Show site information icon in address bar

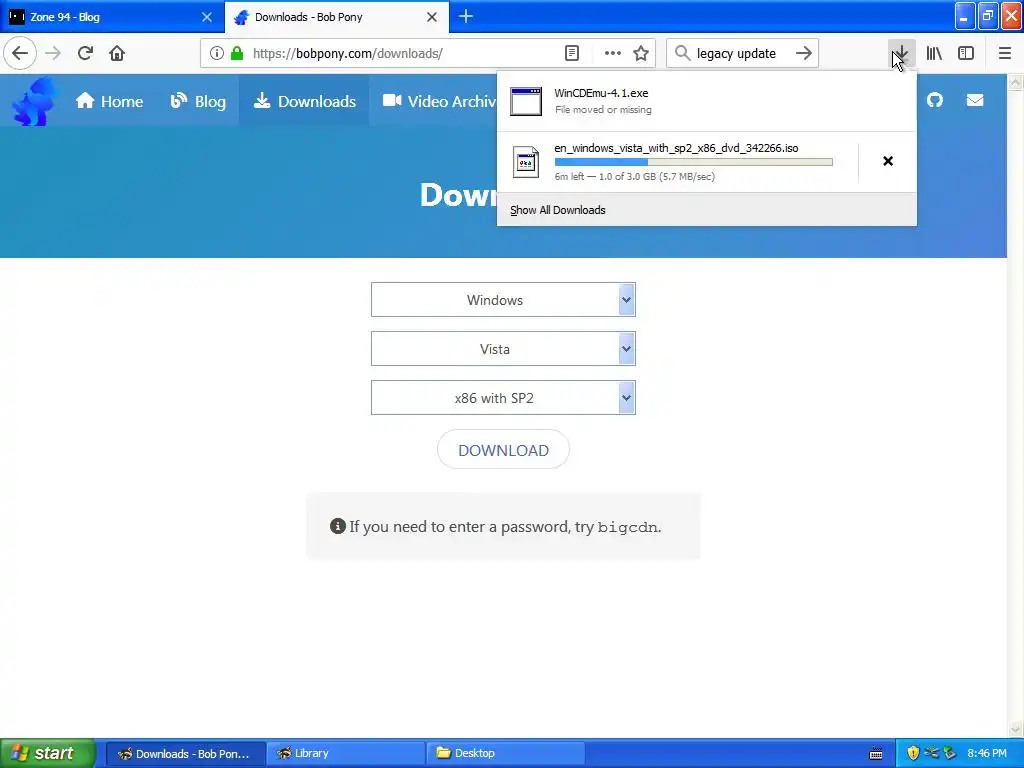[217, 53]
